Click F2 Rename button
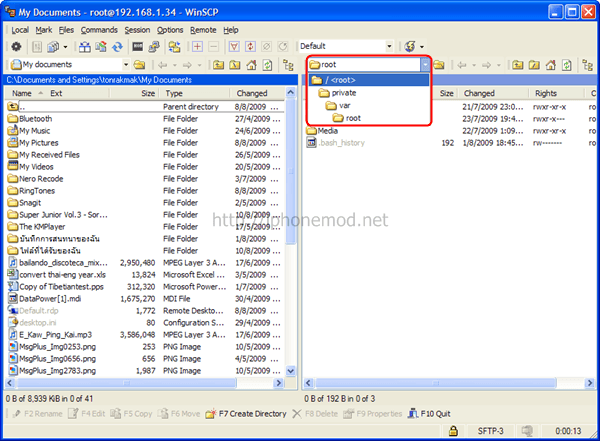Screen dimensions: 600x441 (x=37, y=414)
